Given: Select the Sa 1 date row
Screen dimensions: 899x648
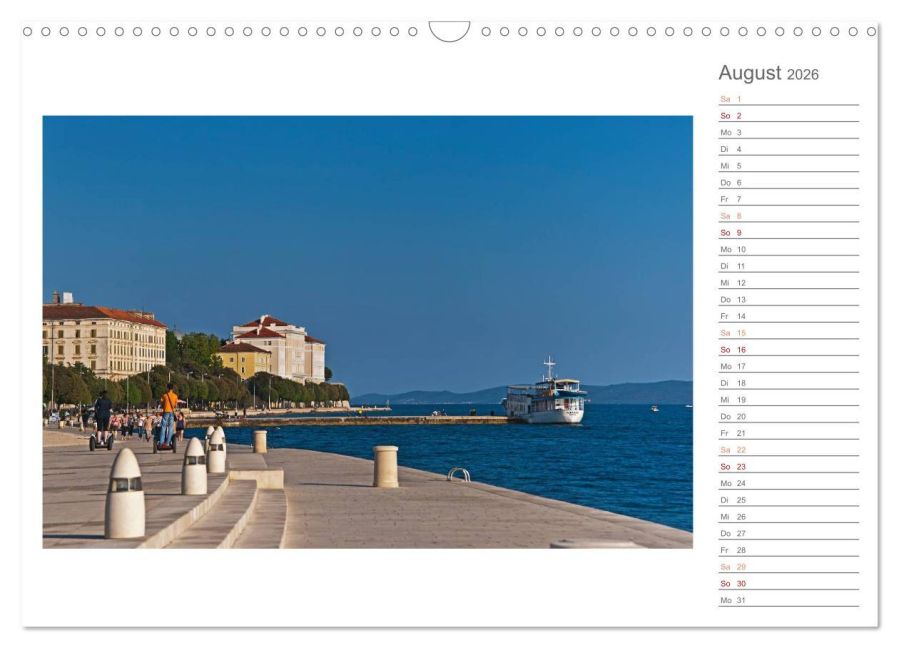Looking at the screenshot, I should [788, 99].
